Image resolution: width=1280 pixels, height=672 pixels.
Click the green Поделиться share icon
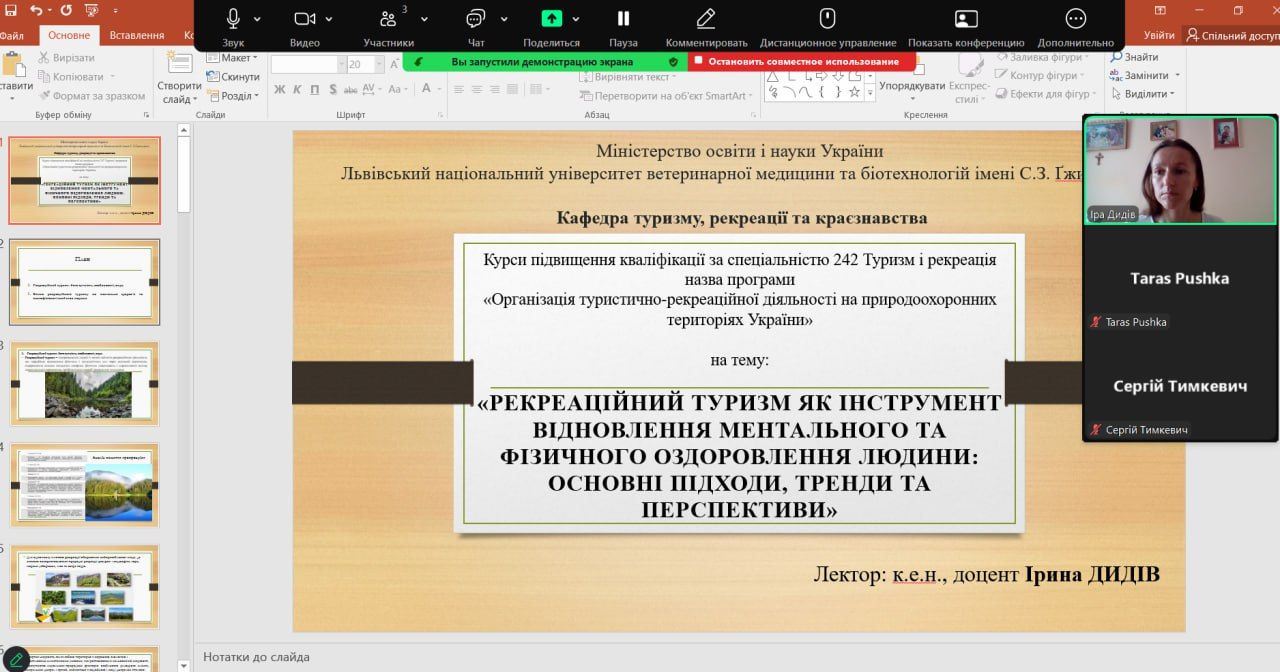coord(551,19)
